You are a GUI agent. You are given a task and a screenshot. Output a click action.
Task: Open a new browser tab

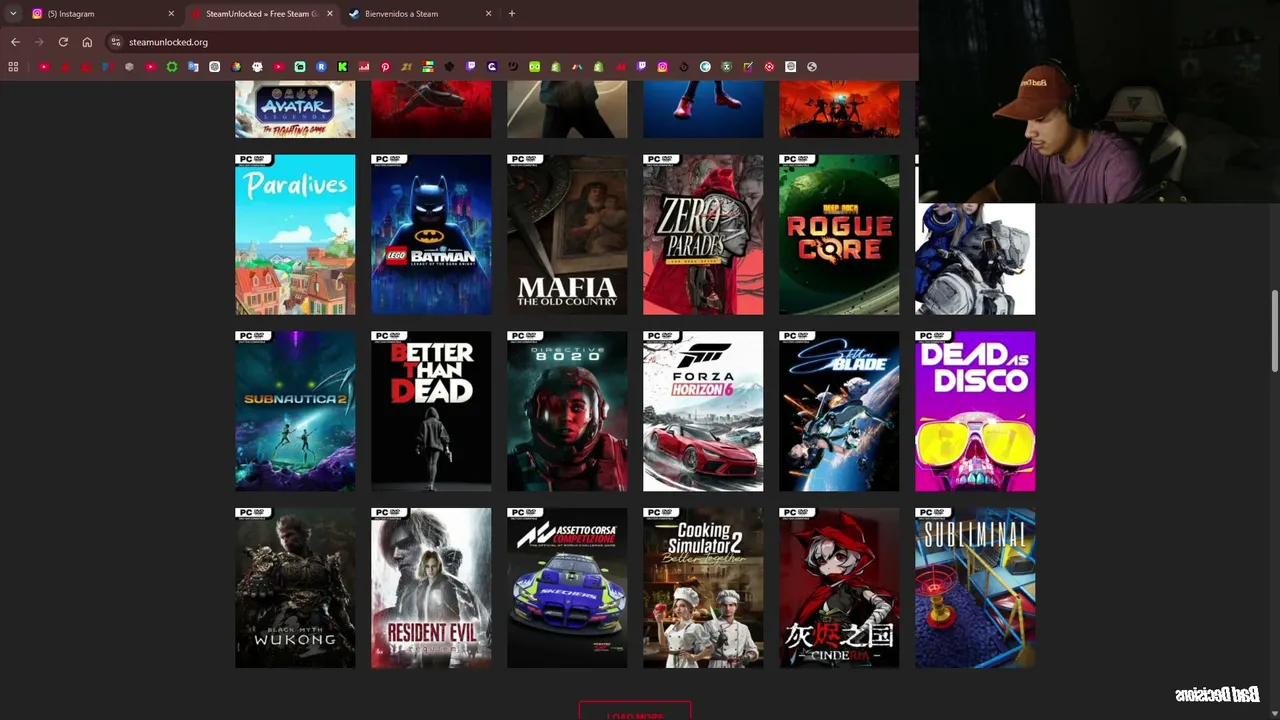point(512,14)
